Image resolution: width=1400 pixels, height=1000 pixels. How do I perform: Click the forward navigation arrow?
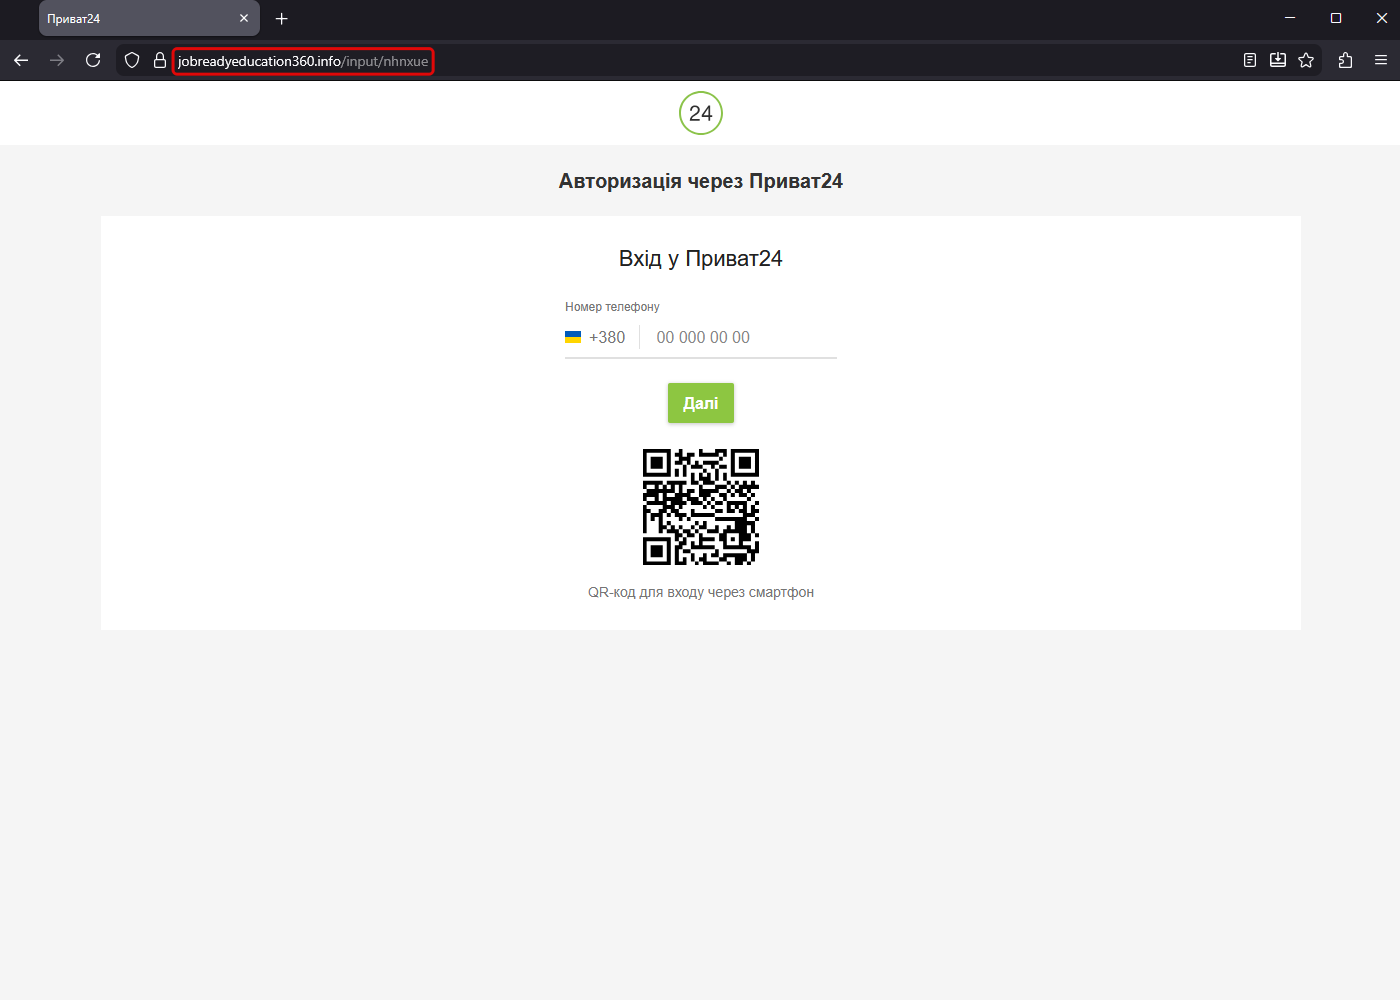coord(57,61)
